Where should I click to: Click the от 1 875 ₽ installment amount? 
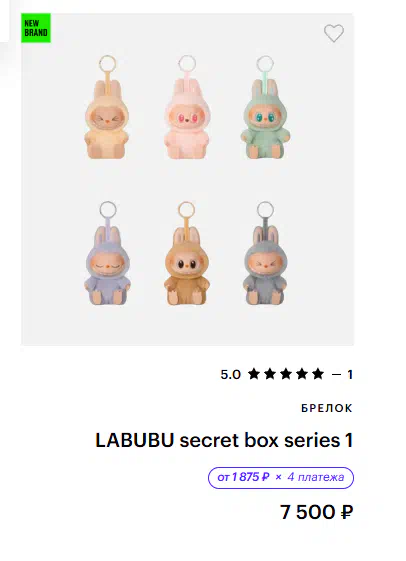tap(243, 477)
